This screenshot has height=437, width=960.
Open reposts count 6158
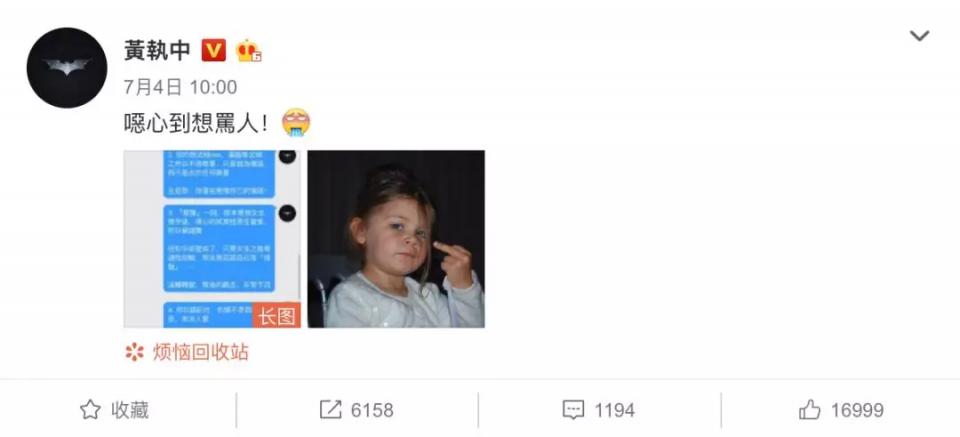click(372, 410)
